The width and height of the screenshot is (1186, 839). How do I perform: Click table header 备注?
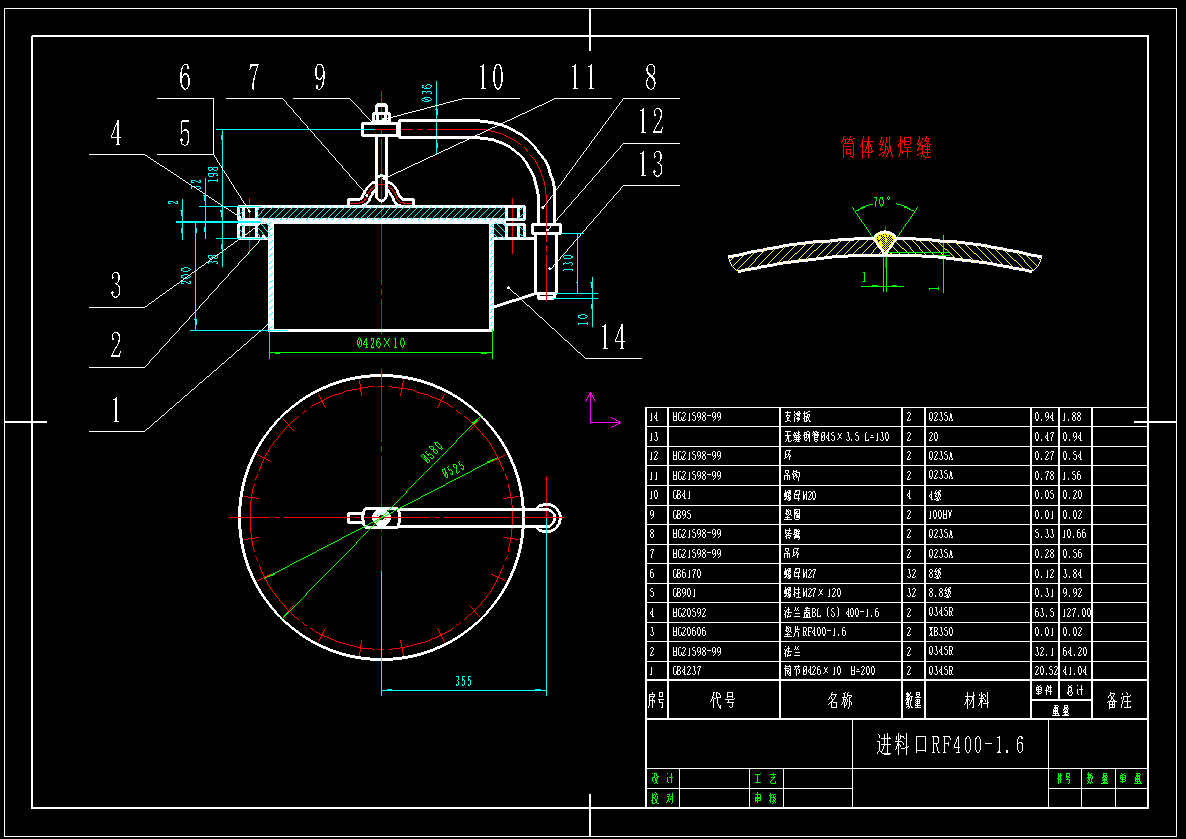coord(1119,700)
